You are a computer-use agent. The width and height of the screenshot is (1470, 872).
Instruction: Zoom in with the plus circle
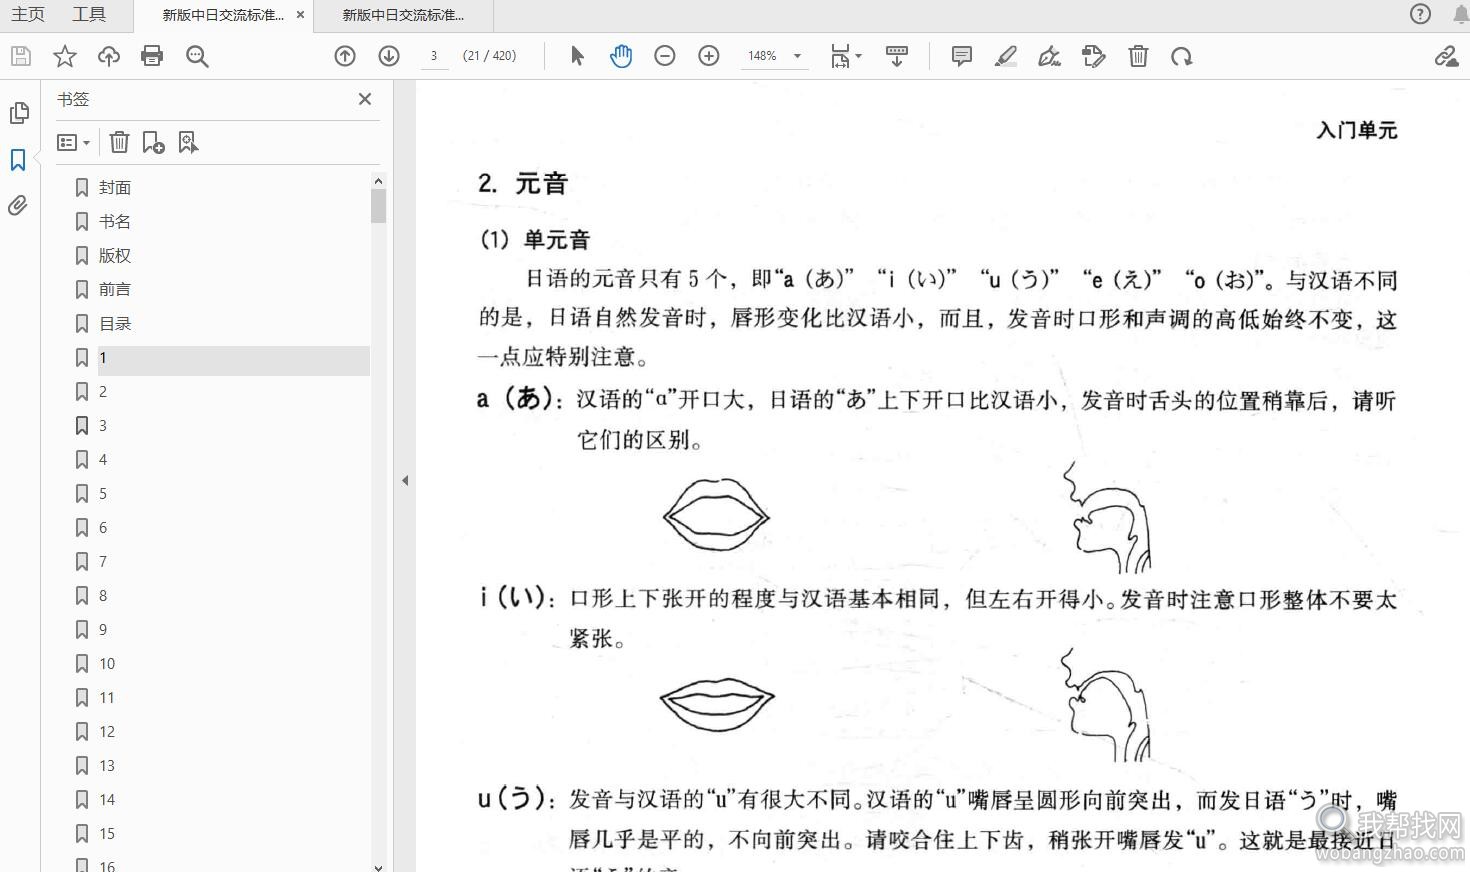(x=709, y=56)
